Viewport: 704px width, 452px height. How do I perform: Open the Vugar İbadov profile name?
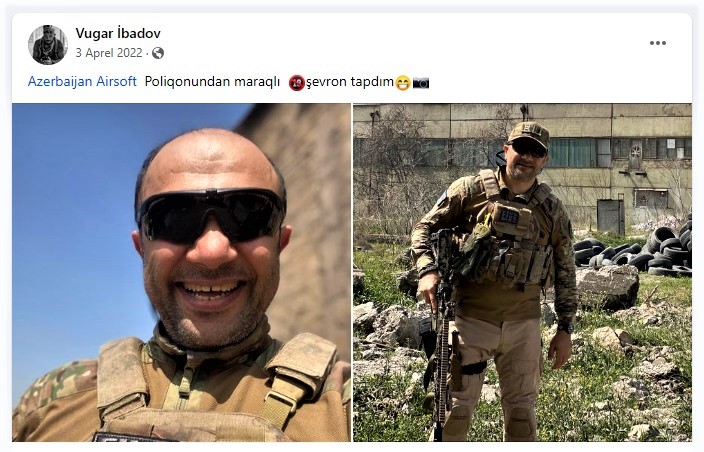point(118,33)
